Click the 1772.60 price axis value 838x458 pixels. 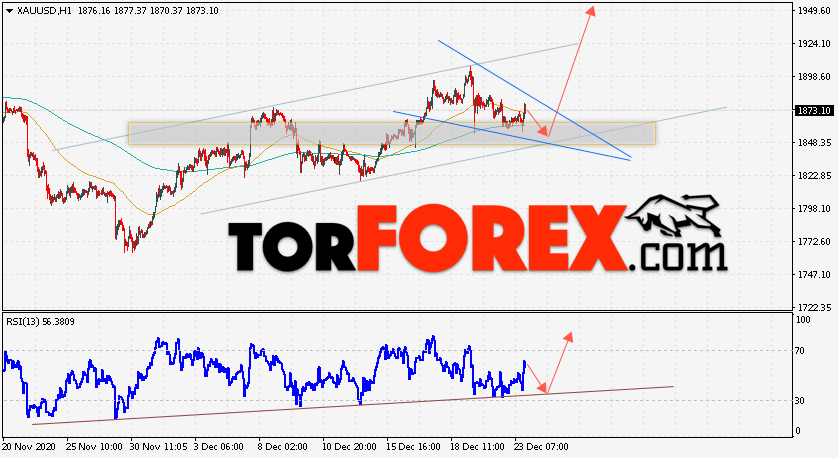(x=814, y=242)
